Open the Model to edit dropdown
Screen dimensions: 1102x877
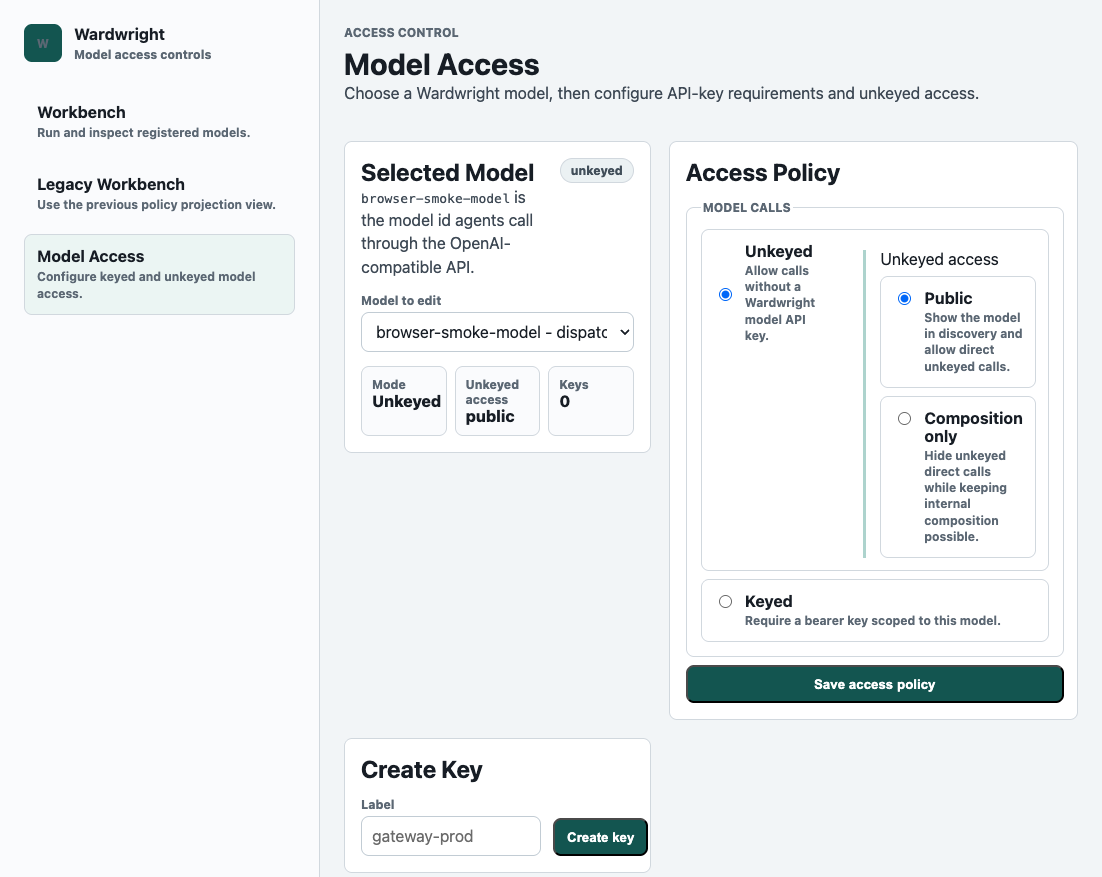pyautogui.click(x=497, y=332)
